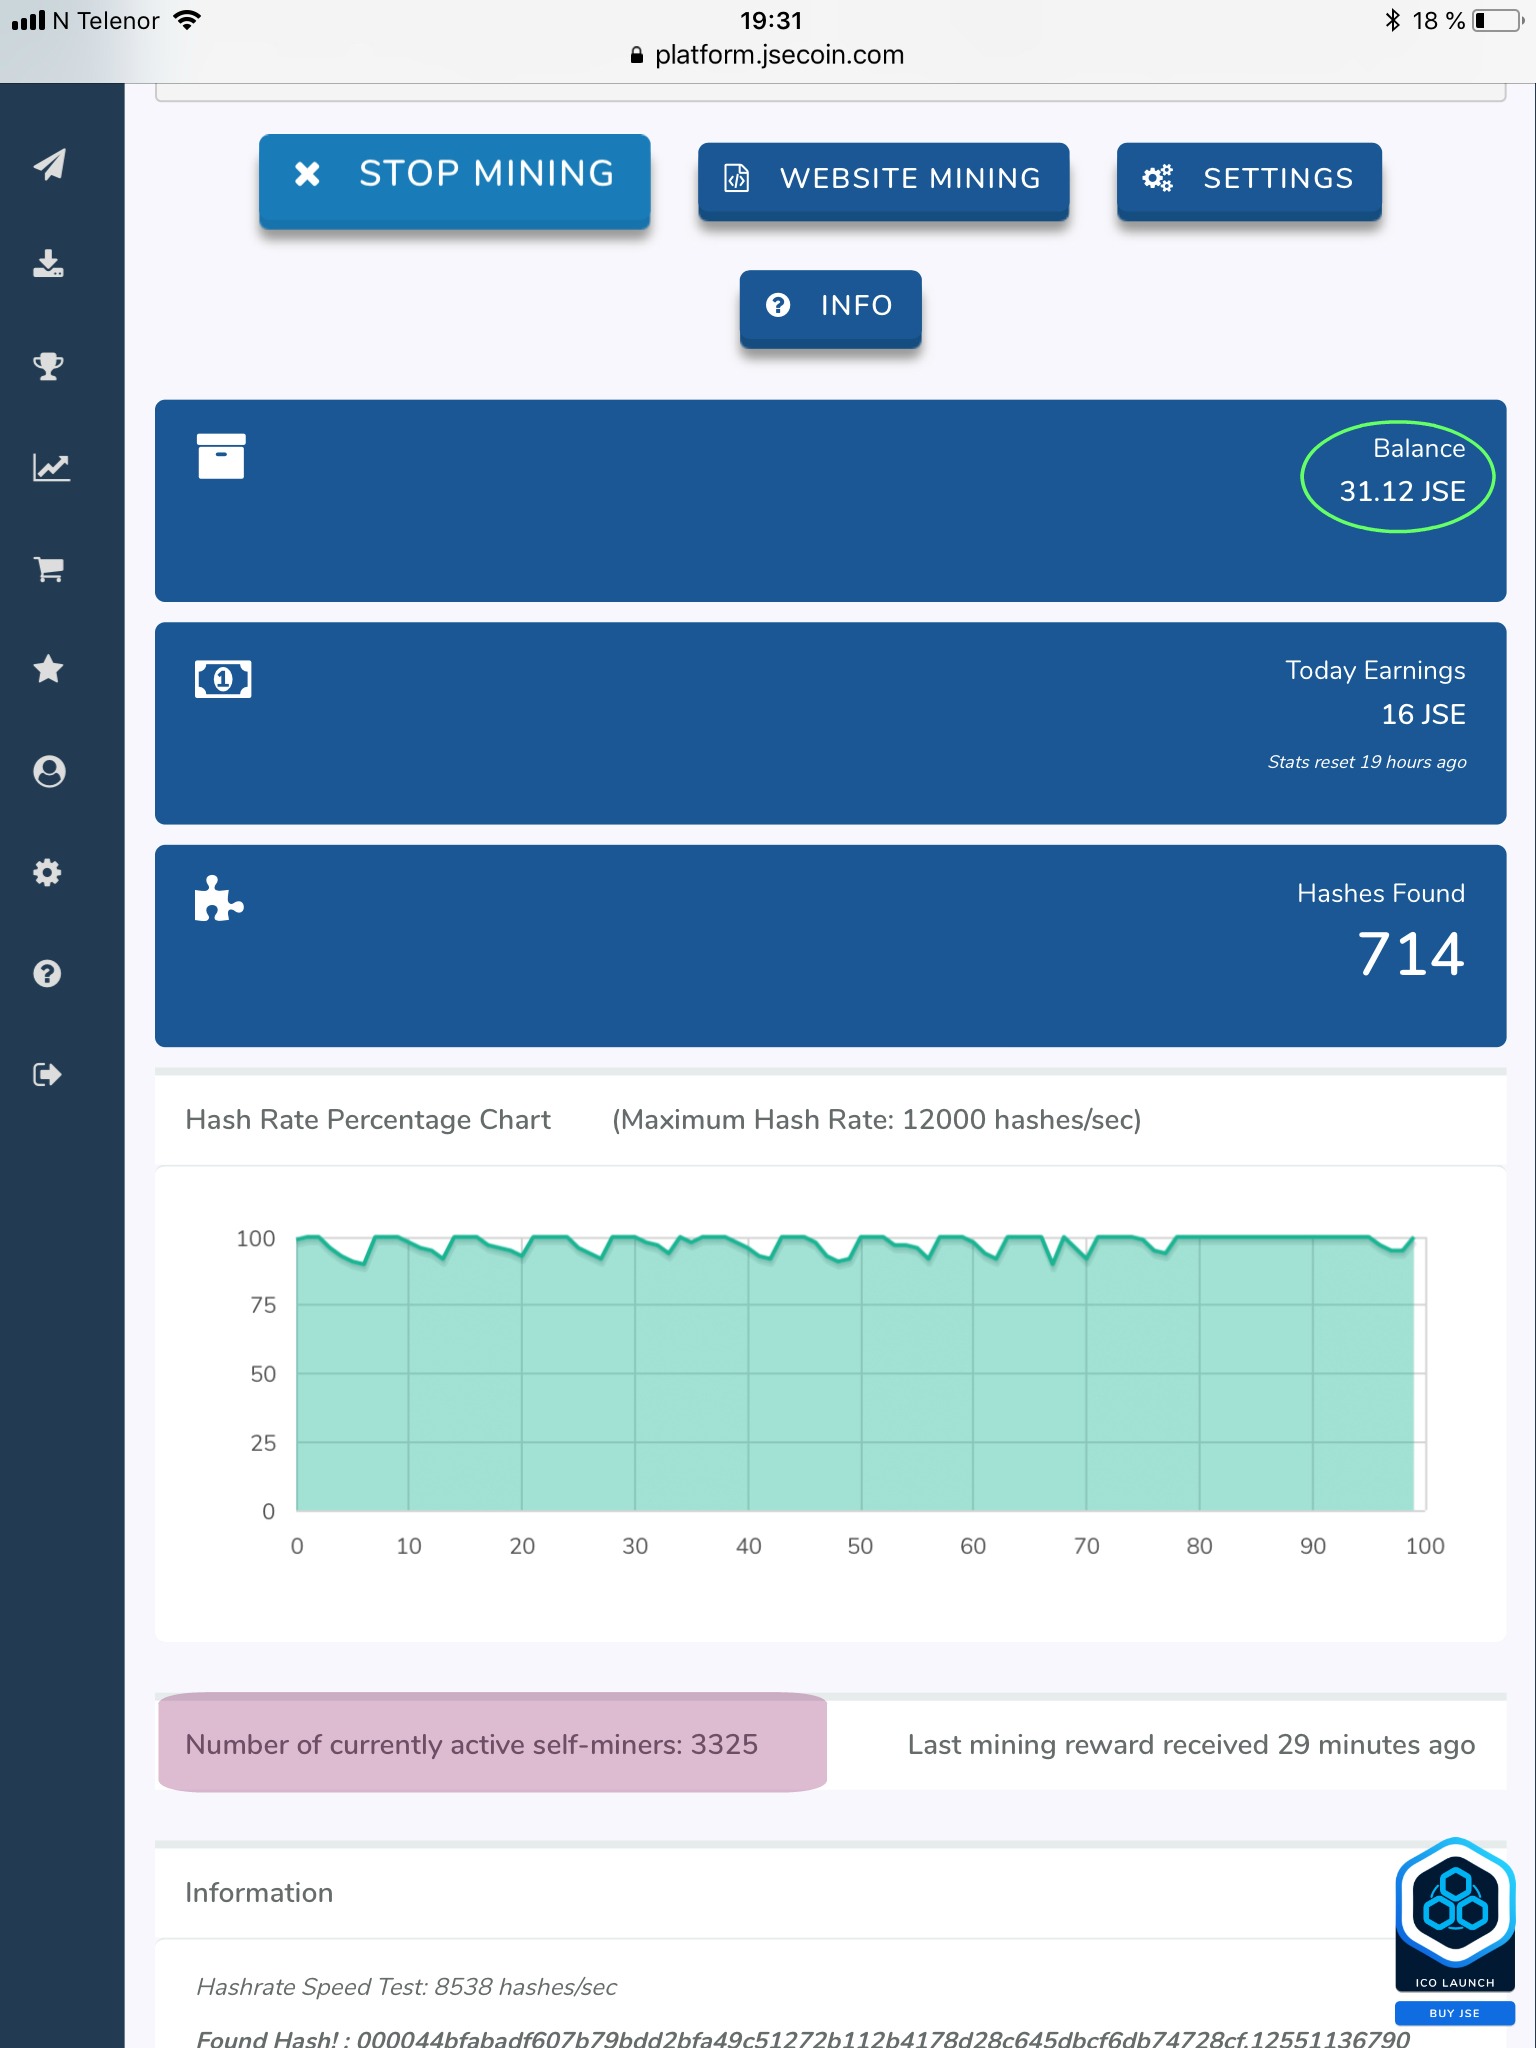
Task: Open the paper plane sidebar icon
Action: click(50, 164)
